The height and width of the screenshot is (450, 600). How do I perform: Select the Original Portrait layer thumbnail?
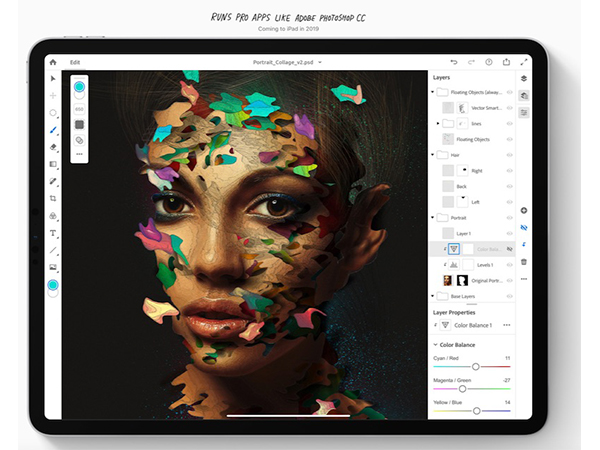pyautogui.click(x=448, y=280)
